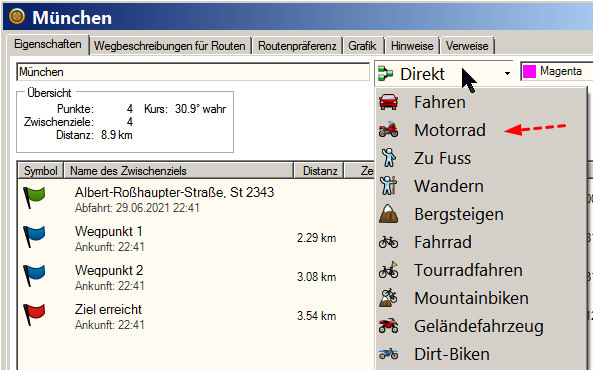This screenshot has height=370, width=593.
Task: Open the Wegbeschreibungen für Routen tab
Action: coord(170,46)
